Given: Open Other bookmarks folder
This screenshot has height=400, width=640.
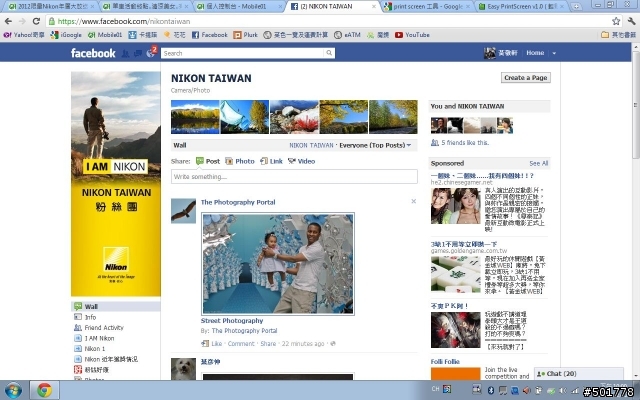Looking at the screenshot, I should pos(619,35).
